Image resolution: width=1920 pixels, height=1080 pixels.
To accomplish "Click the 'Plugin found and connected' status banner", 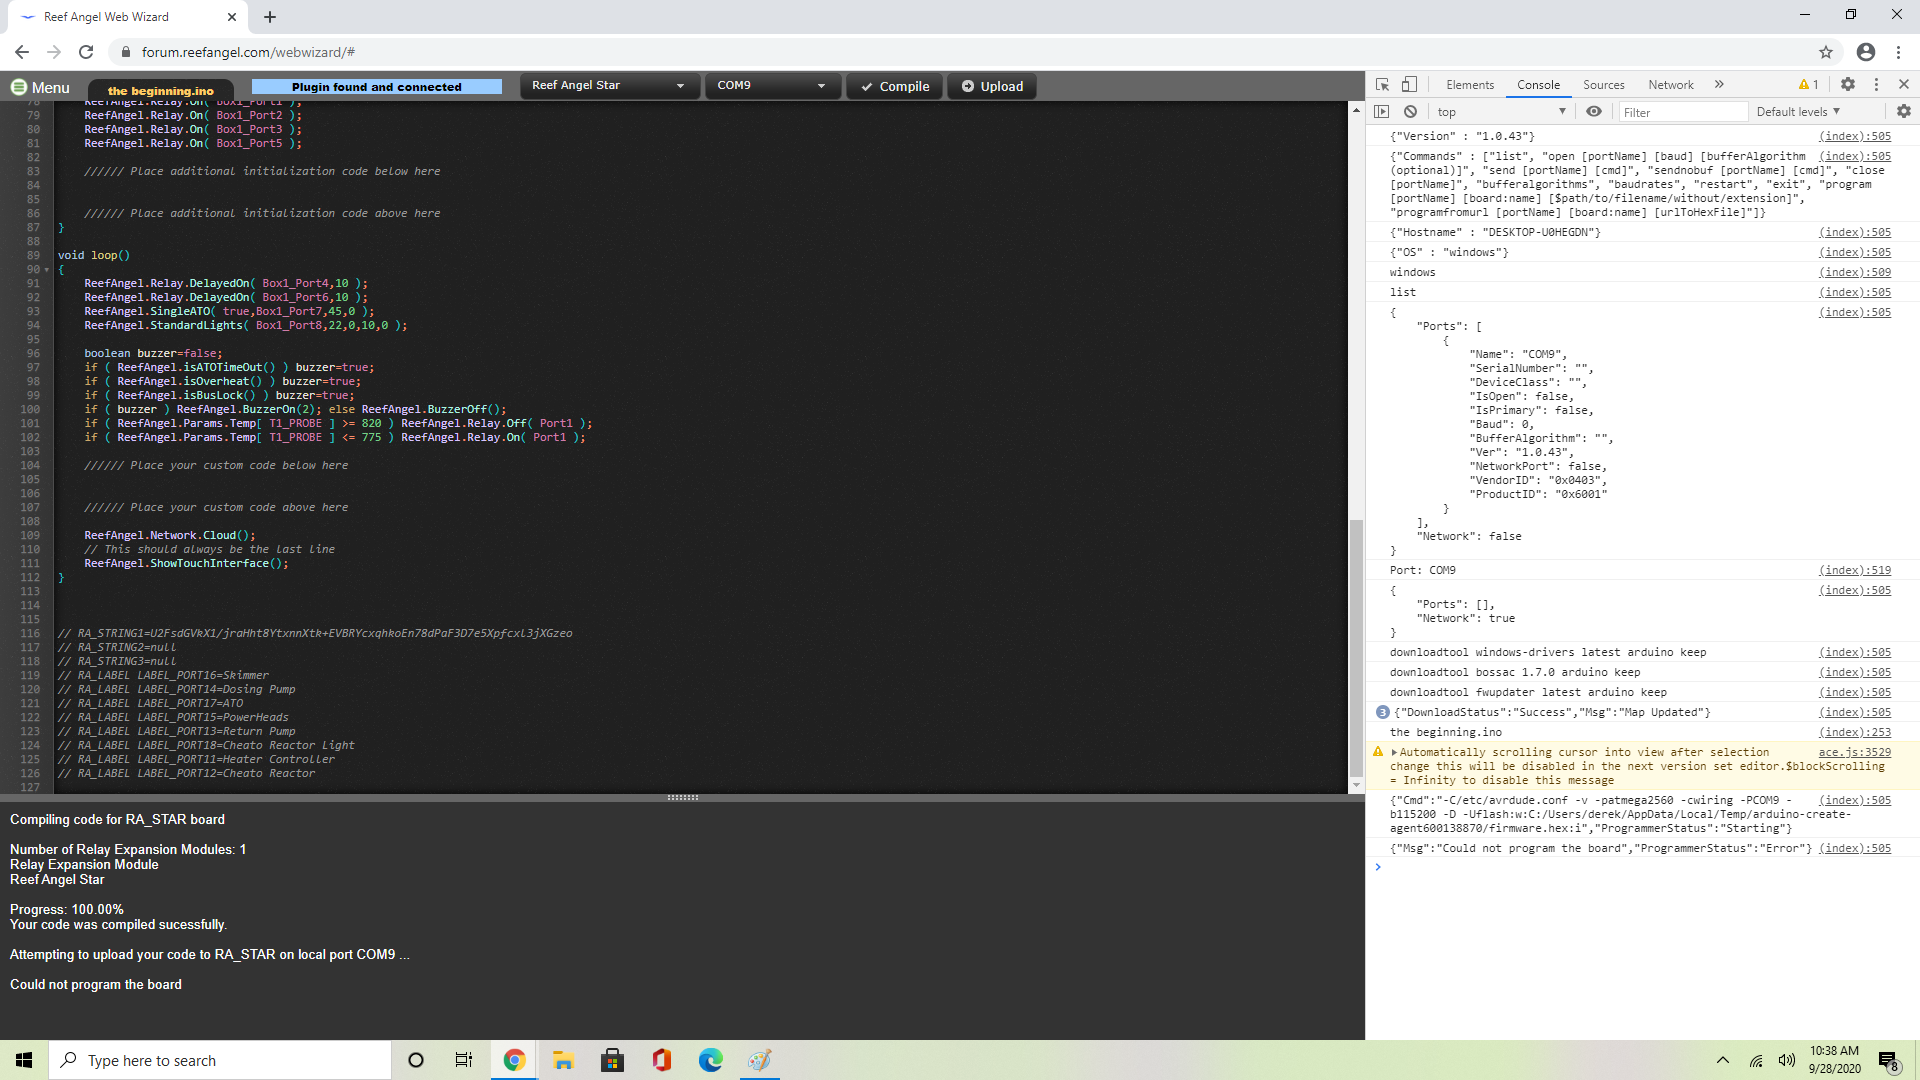I will 377,87.
